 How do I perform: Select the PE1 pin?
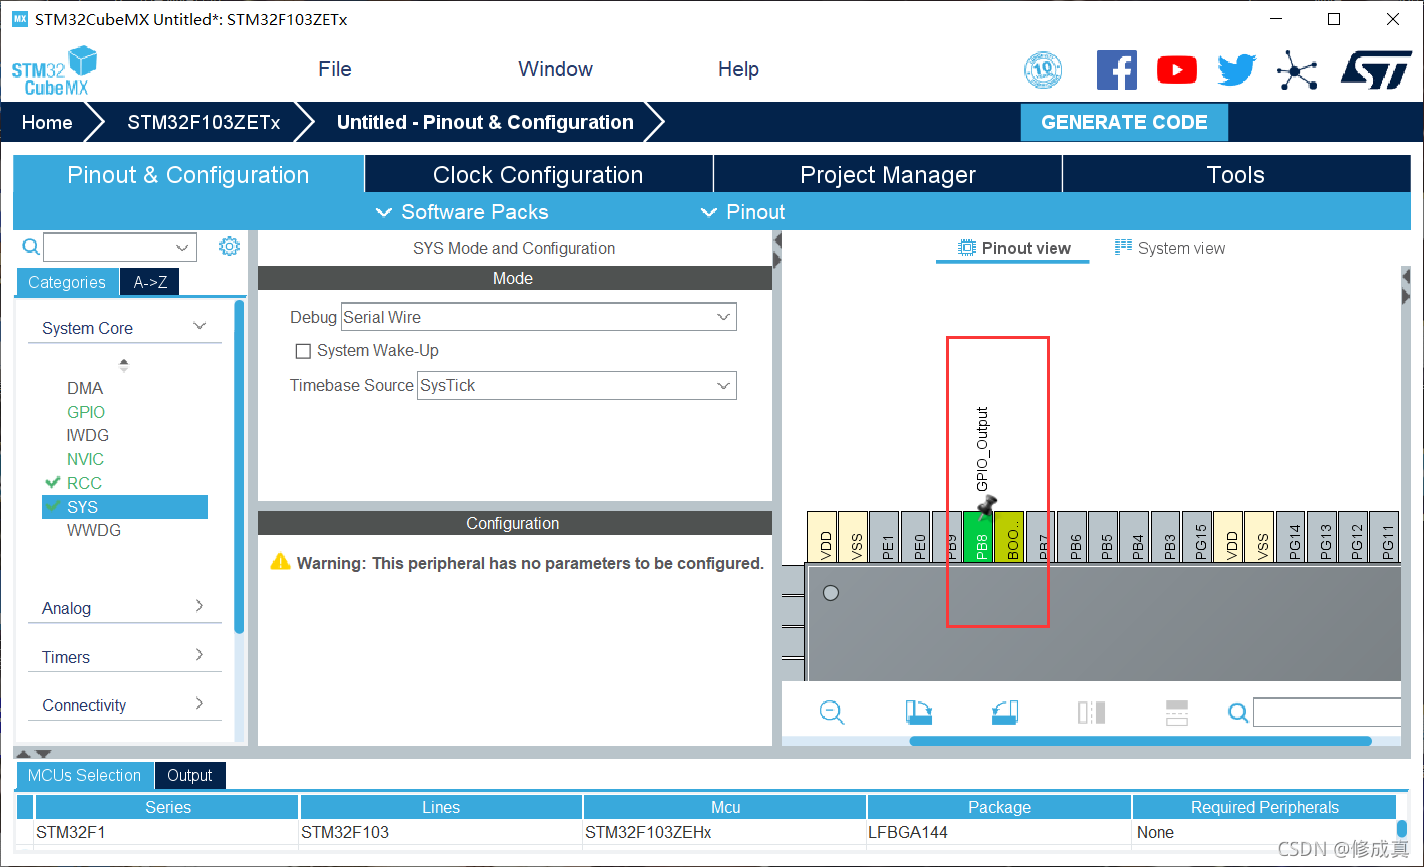[x=884, y=537]
